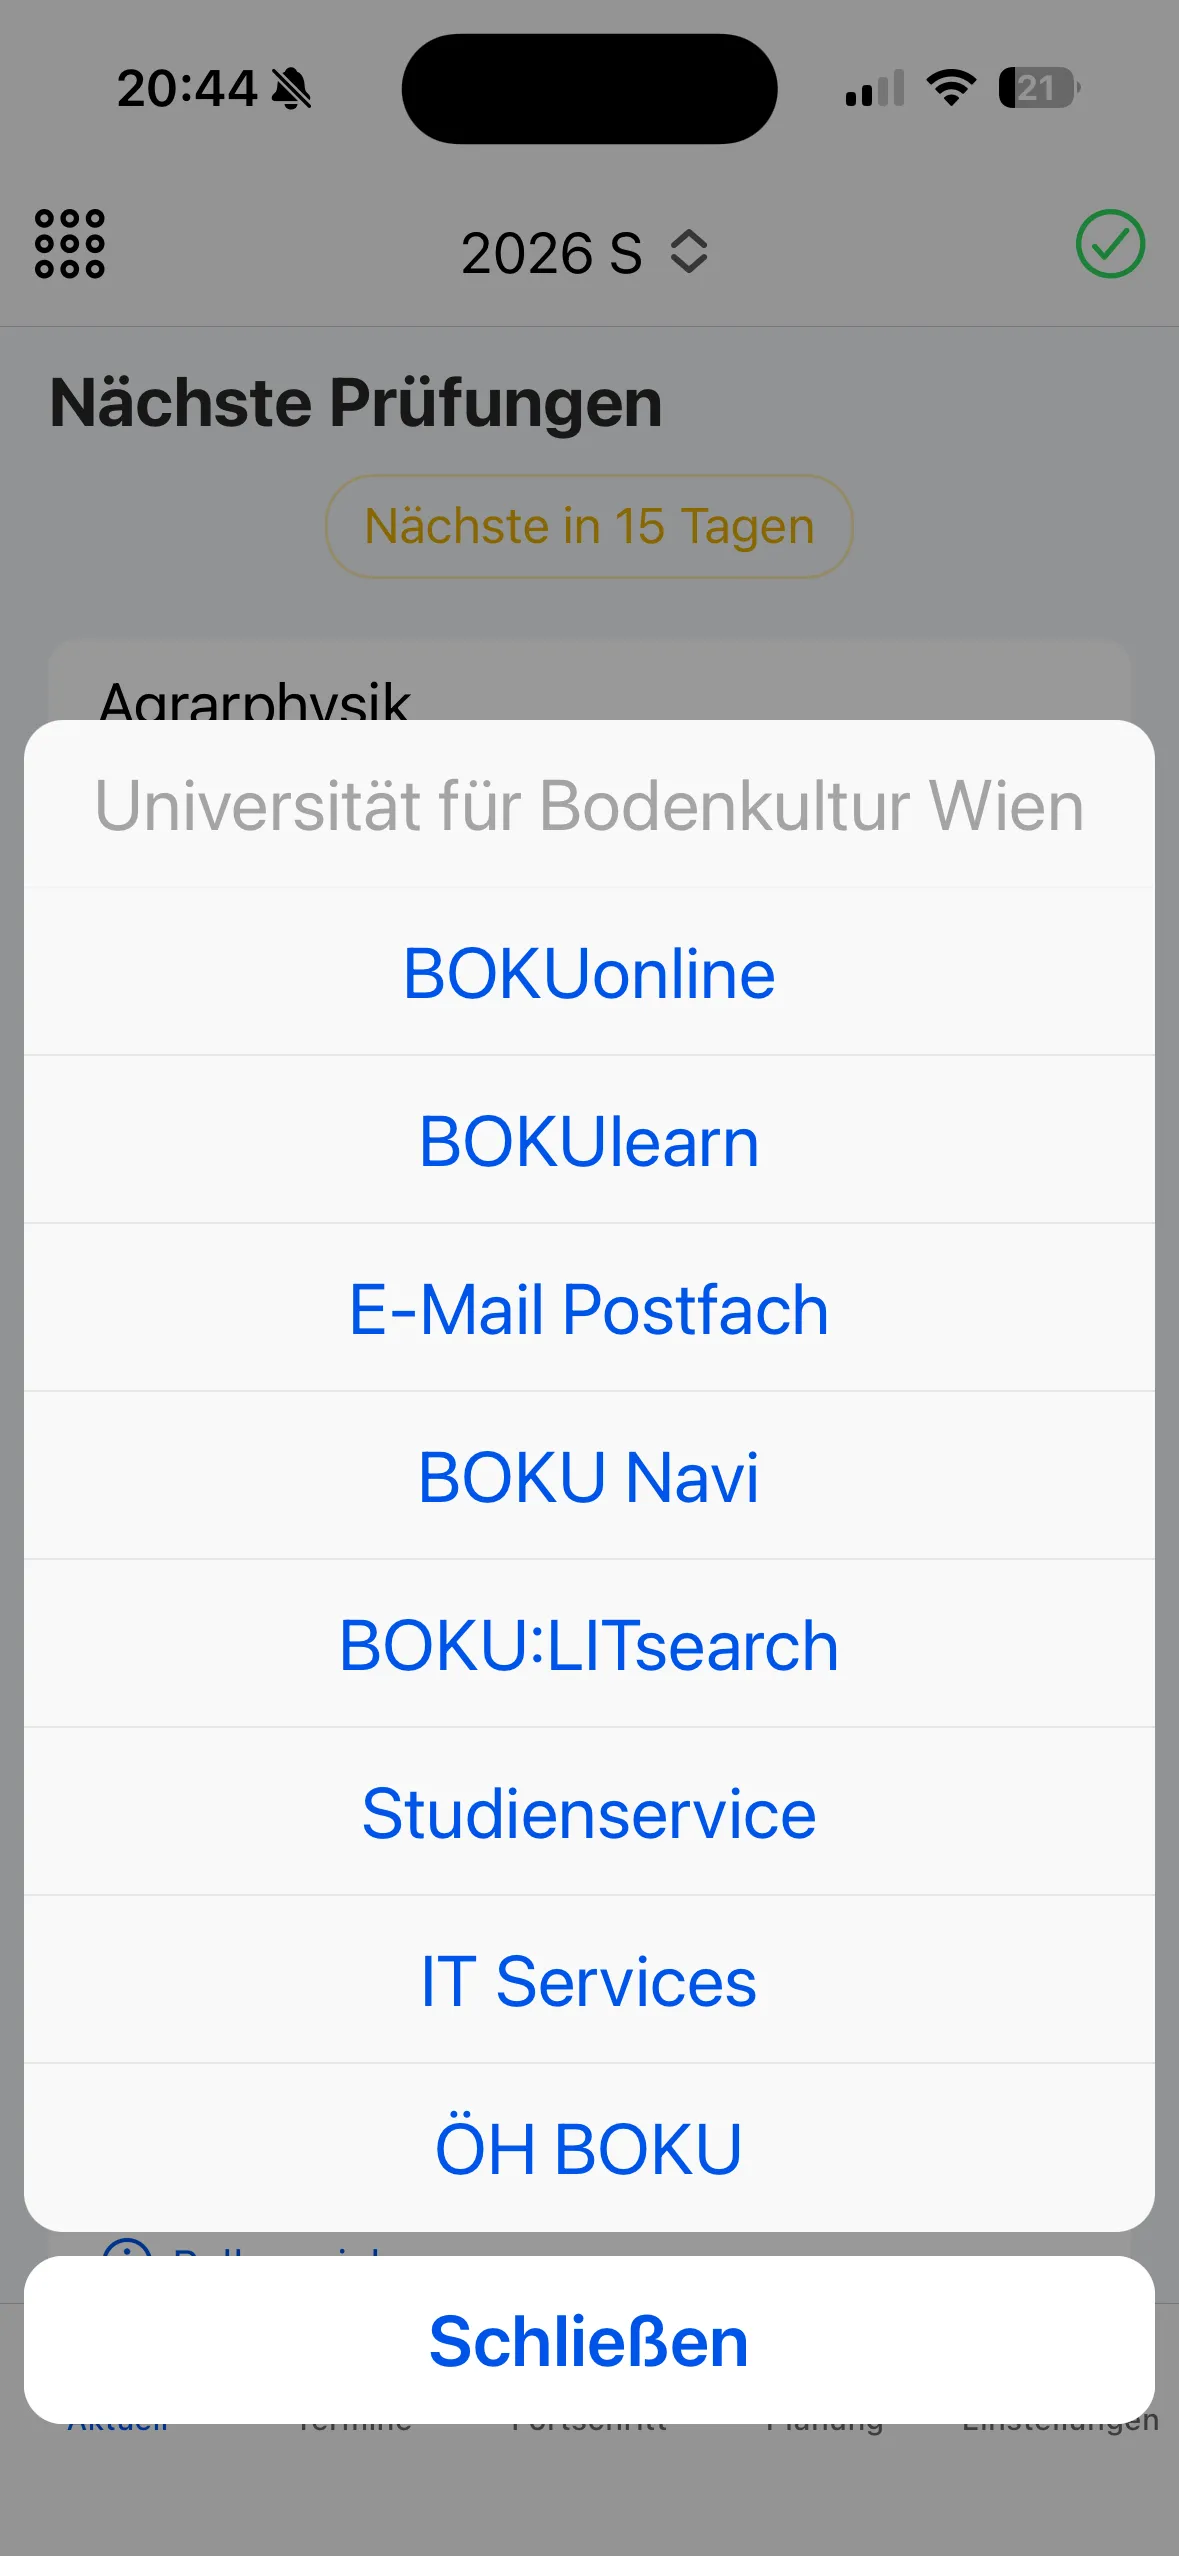Tap the battery indicator icon

click(1036, 89)
